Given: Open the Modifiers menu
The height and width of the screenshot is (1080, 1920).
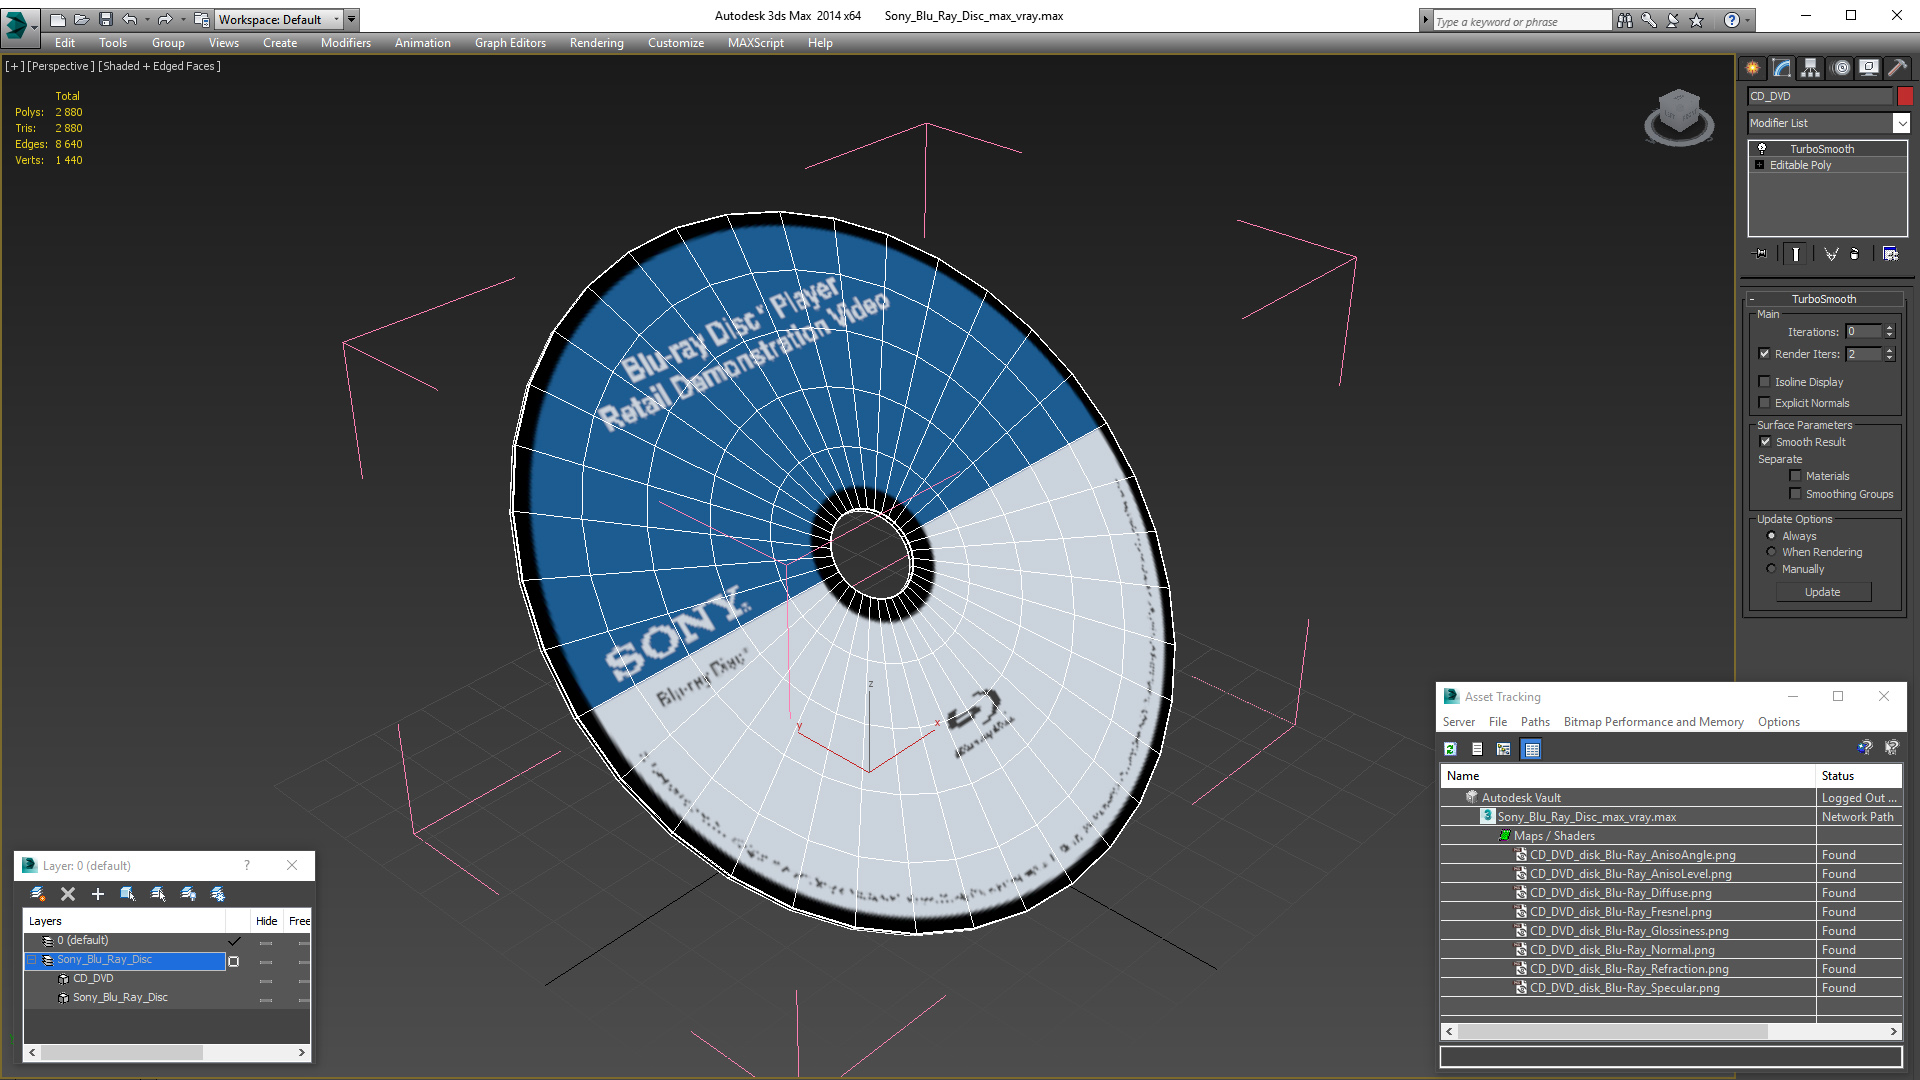Looking at the screenshot, I should point(345,43).
